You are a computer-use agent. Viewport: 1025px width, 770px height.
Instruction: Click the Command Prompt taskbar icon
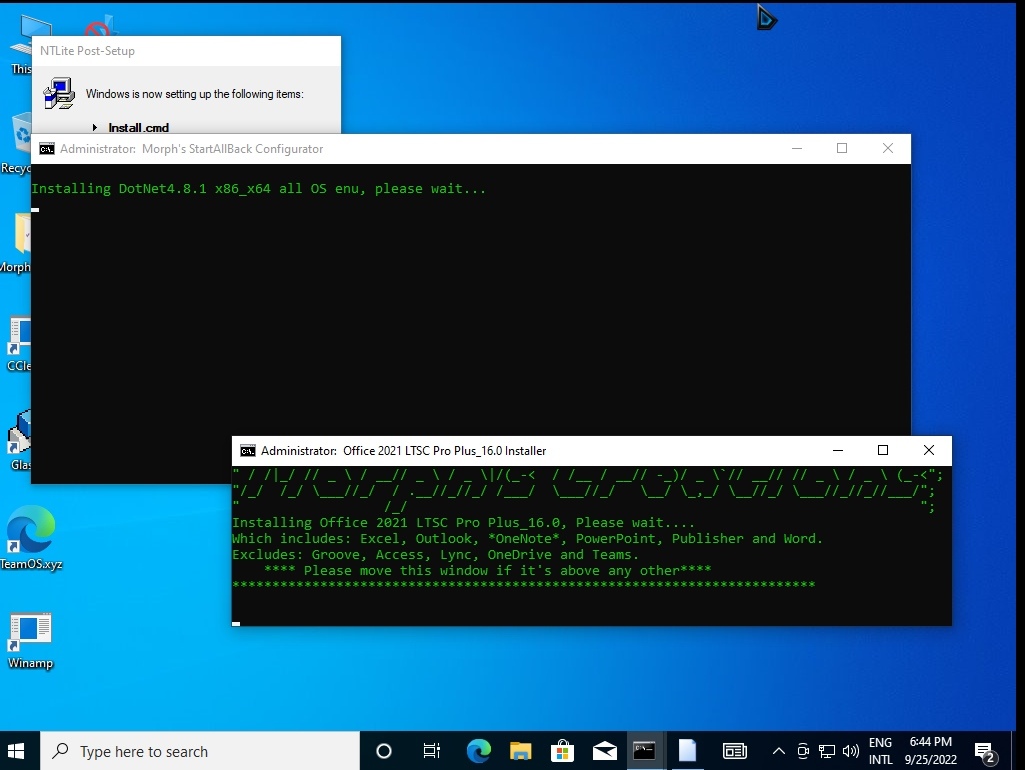645,751
